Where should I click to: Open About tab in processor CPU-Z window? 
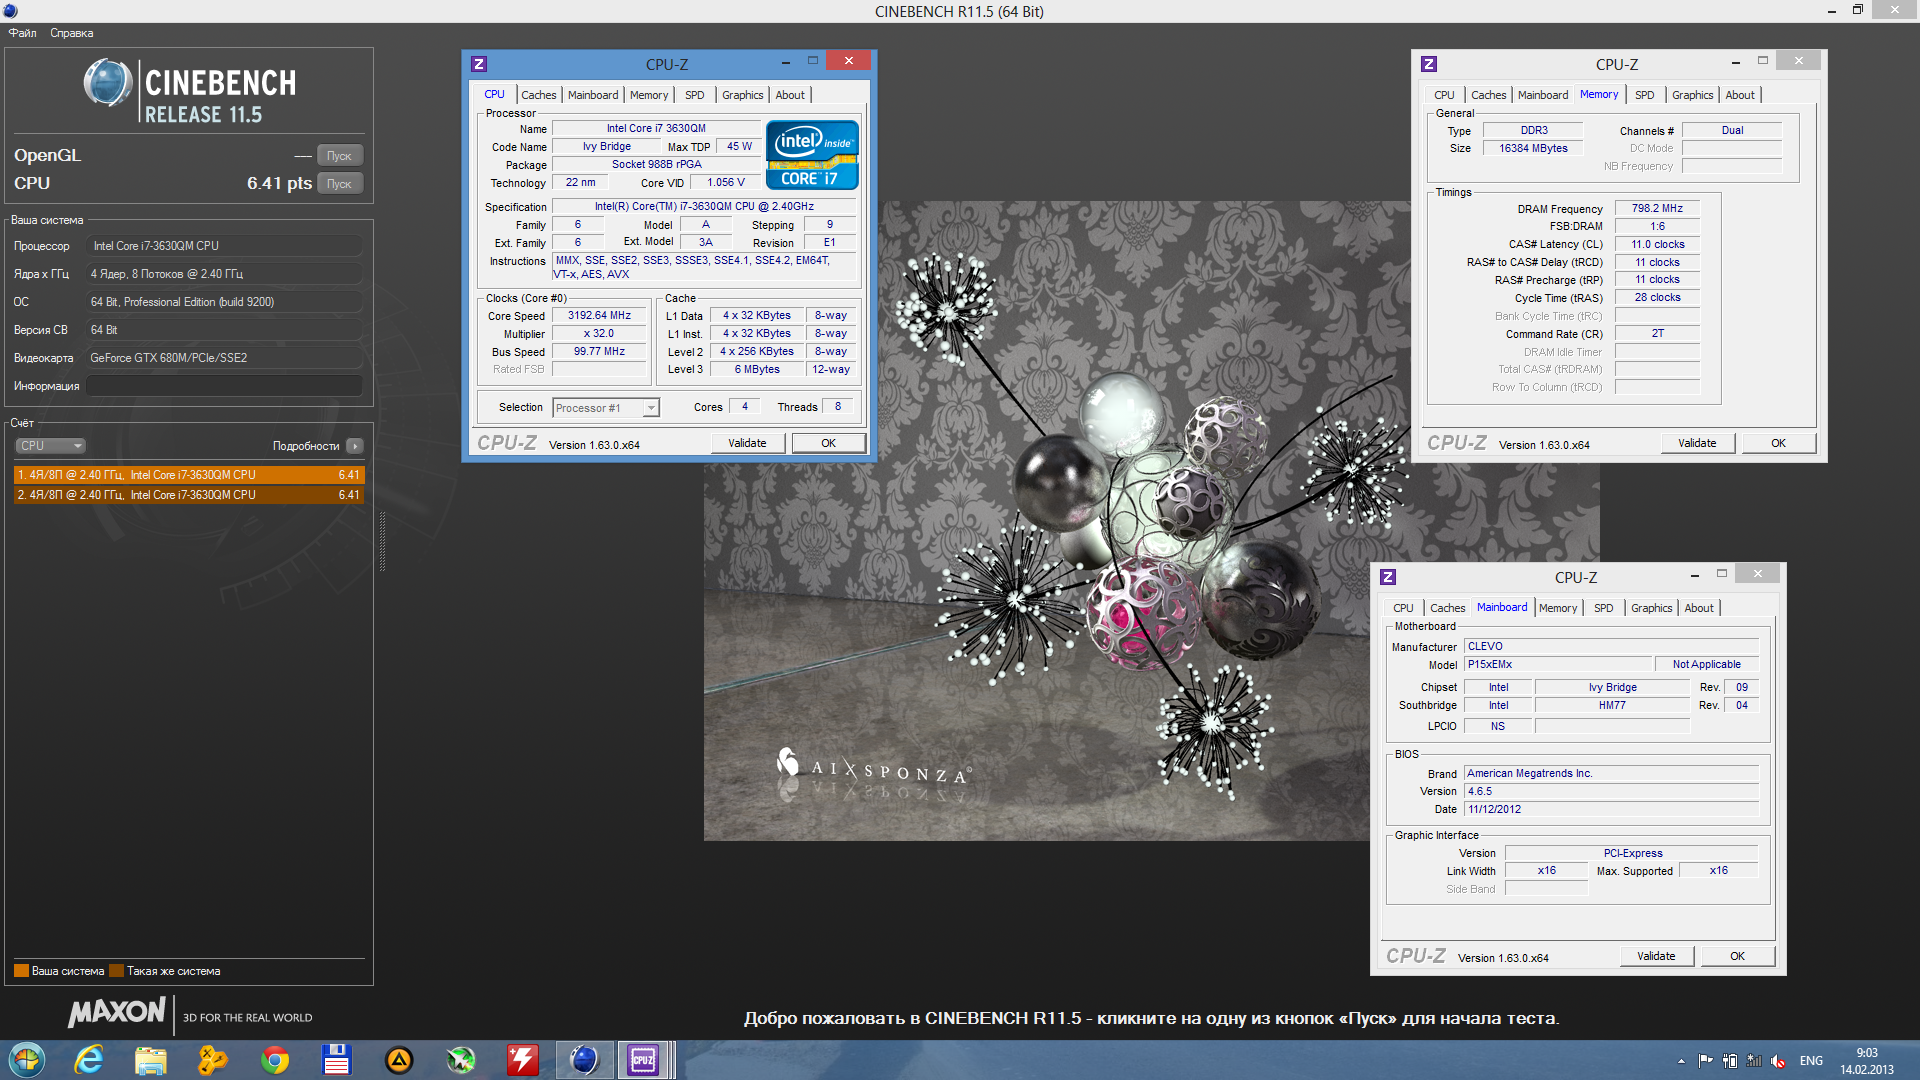790,95
